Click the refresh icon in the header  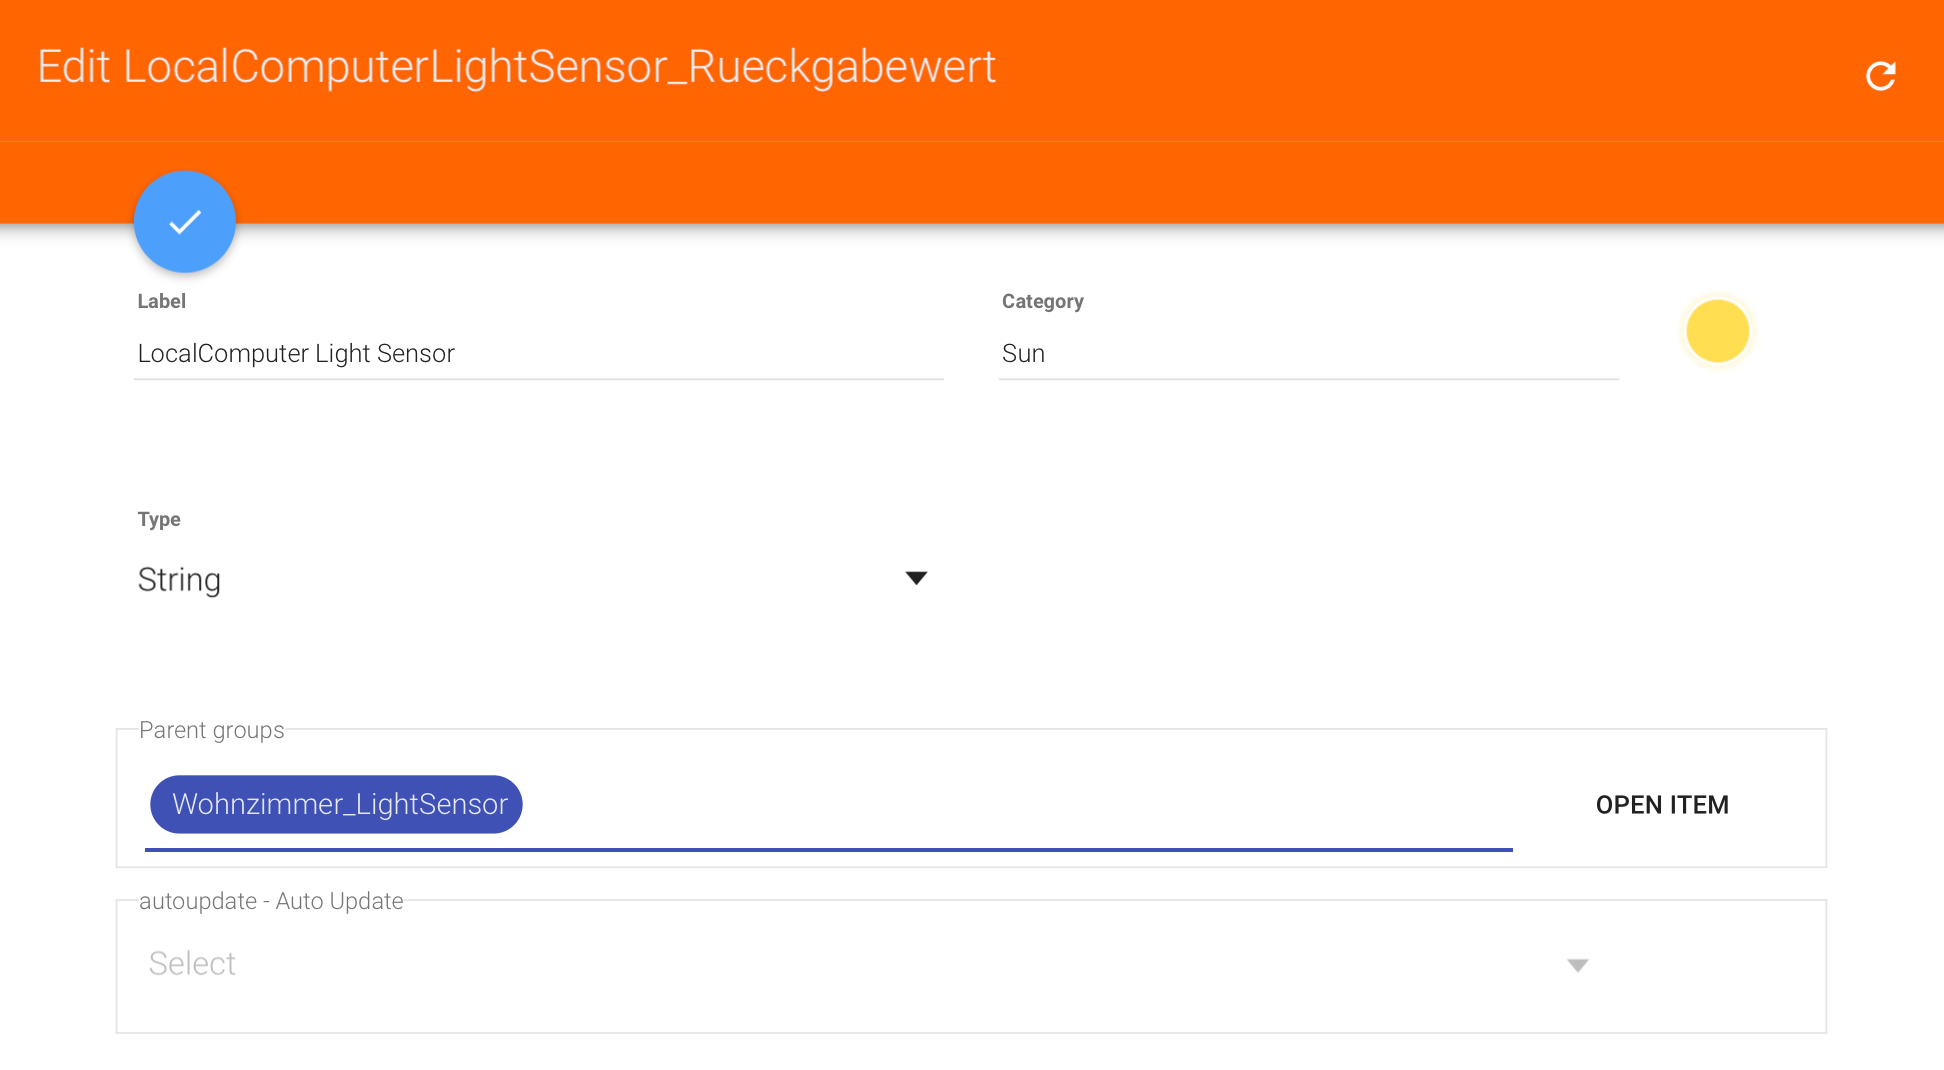click(1881, 75)
